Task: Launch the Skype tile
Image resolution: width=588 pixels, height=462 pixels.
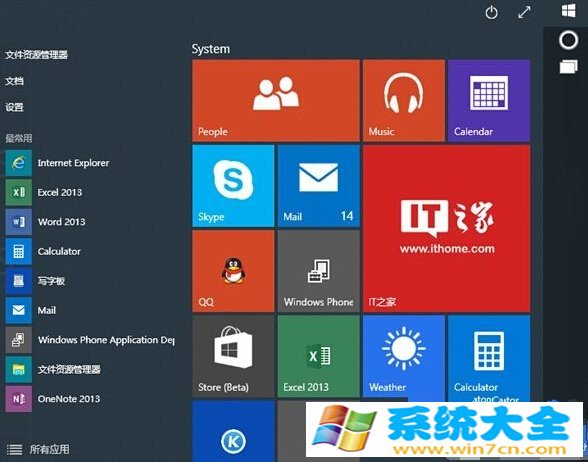Action: pyautogui.click(x=233, y=186)
